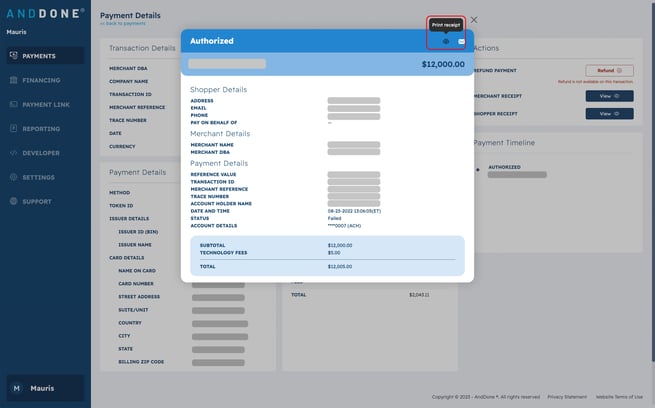
Task: Click the Authorized timeline marker
Action: point(477,168)
